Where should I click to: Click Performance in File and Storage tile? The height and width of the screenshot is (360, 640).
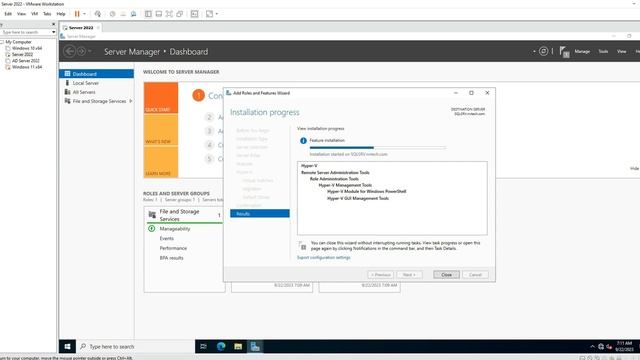click(173, 248)
